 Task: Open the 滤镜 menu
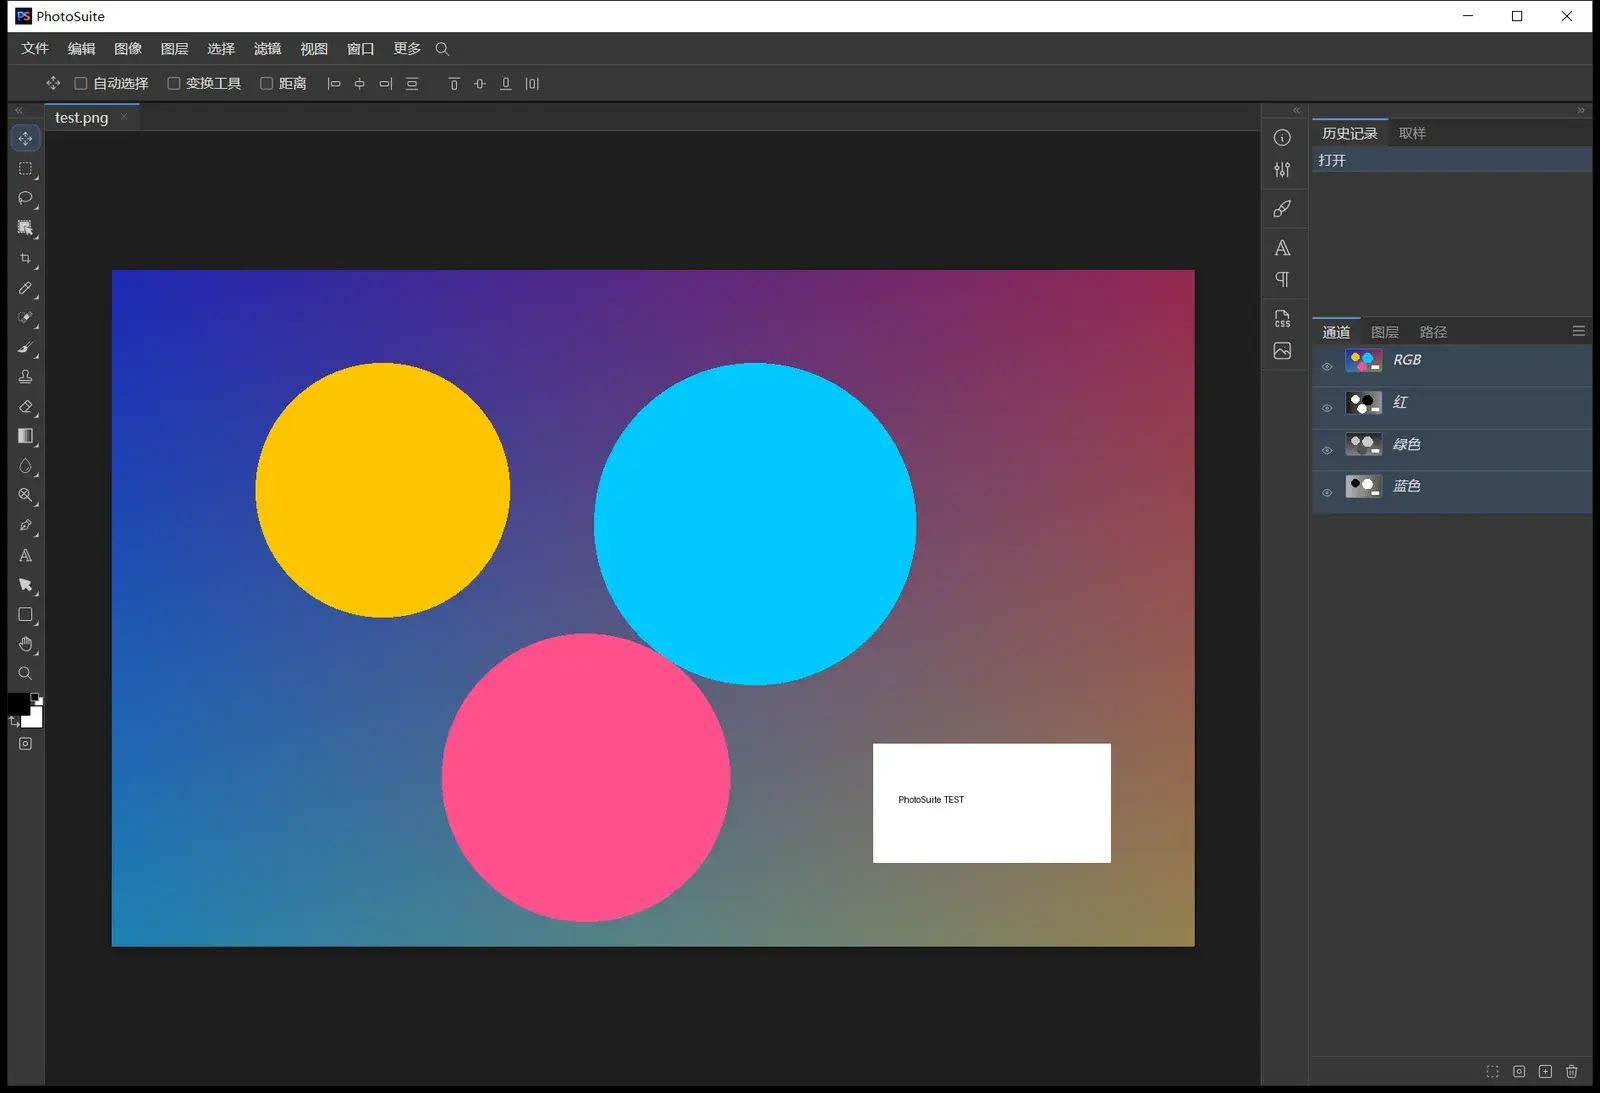click(x=267, y=49)
